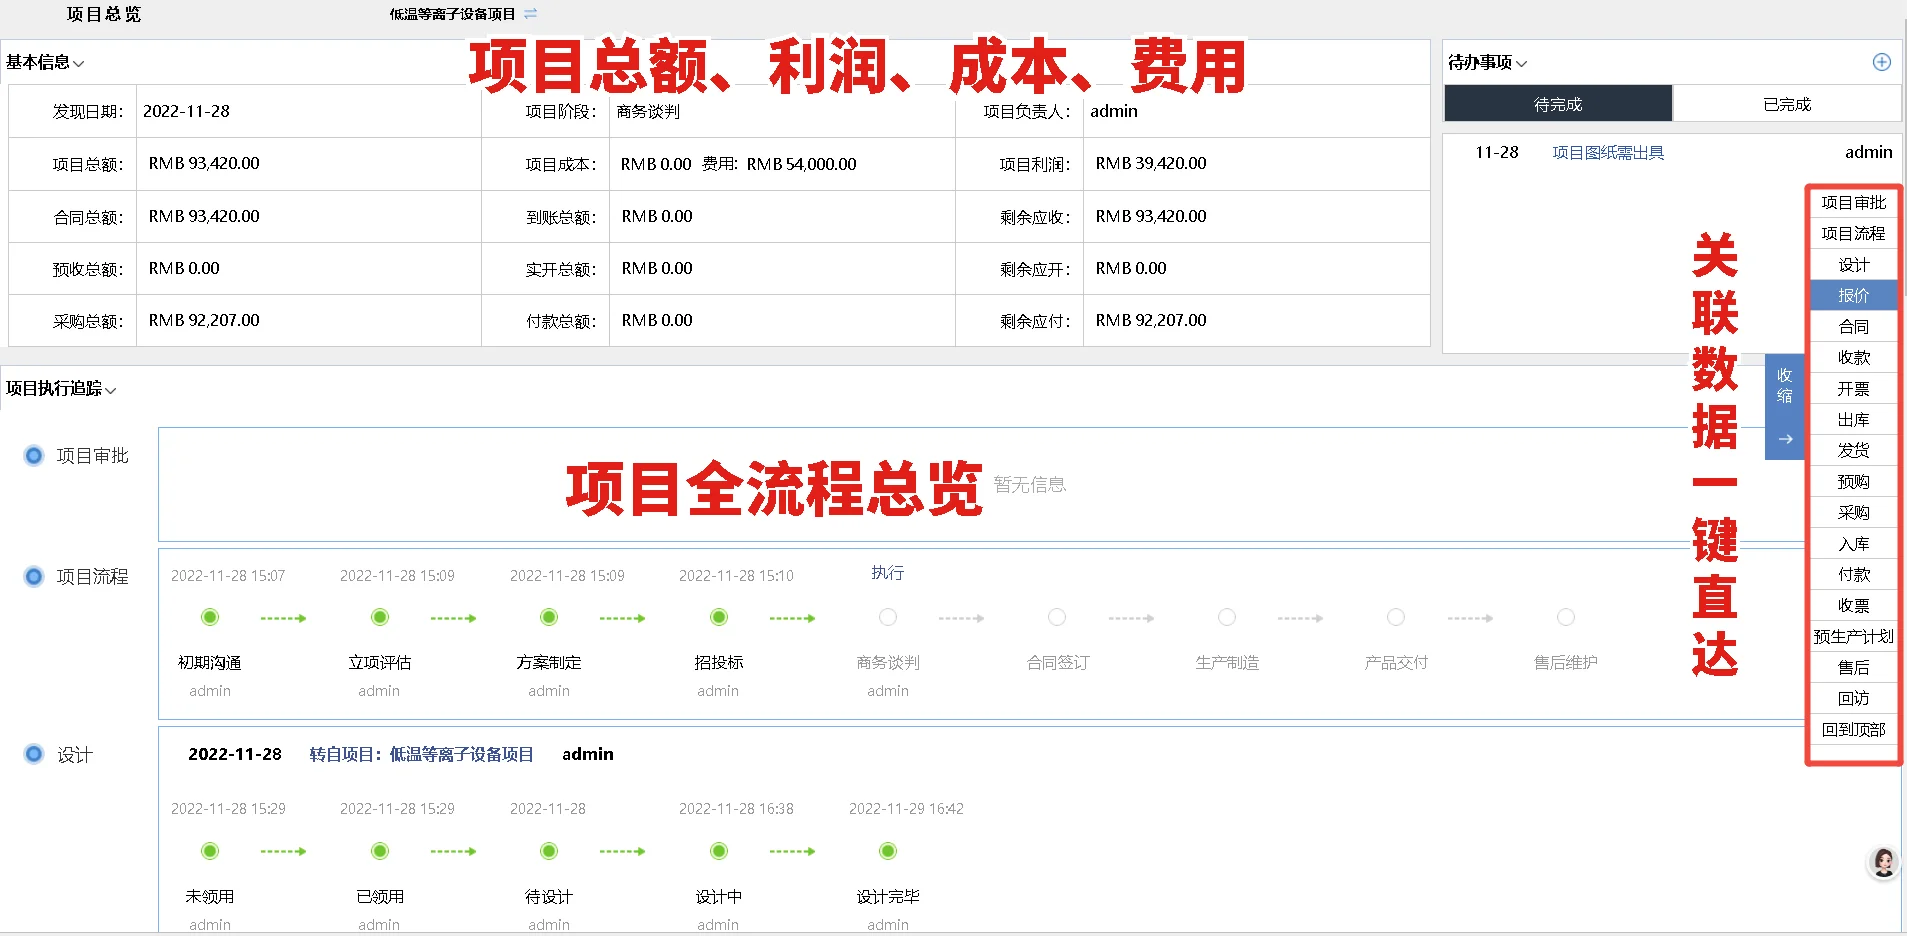
Task: Collapse the 基本信息 section
Action: 79,62
